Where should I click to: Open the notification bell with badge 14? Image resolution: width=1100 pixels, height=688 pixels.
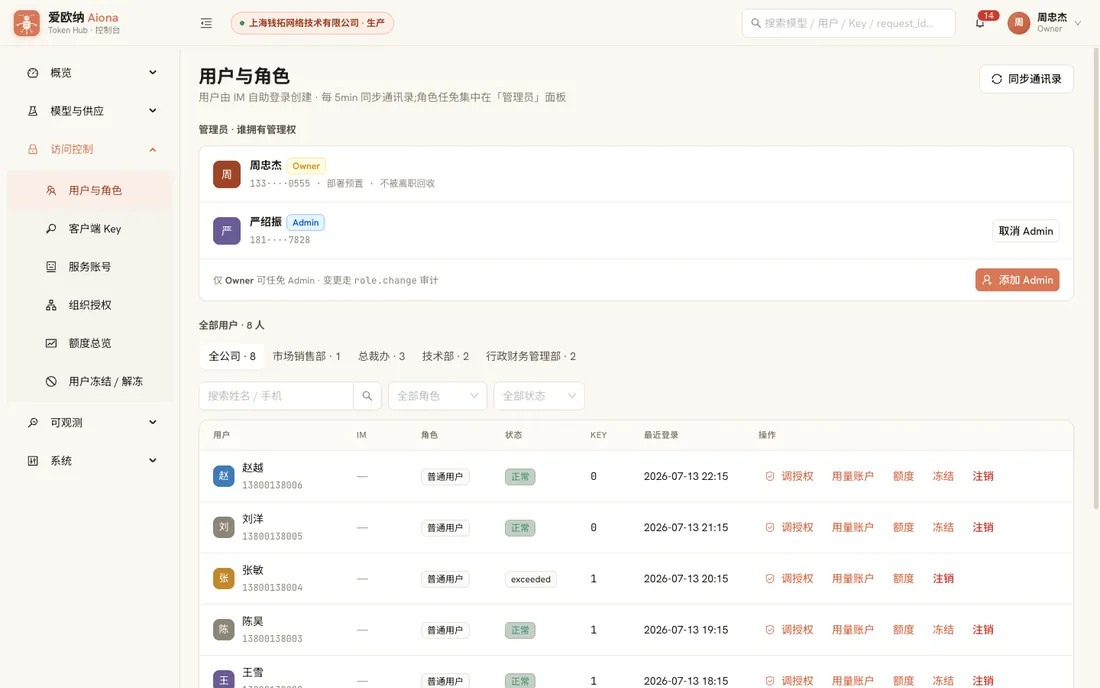click(x=980, y=23)
